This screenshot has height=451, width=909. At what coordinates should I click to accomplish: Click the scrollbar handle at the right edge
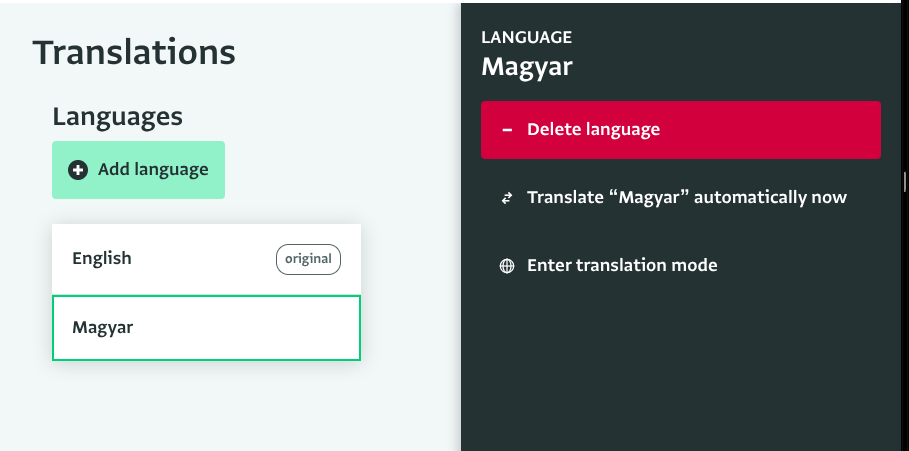(906, 183)
